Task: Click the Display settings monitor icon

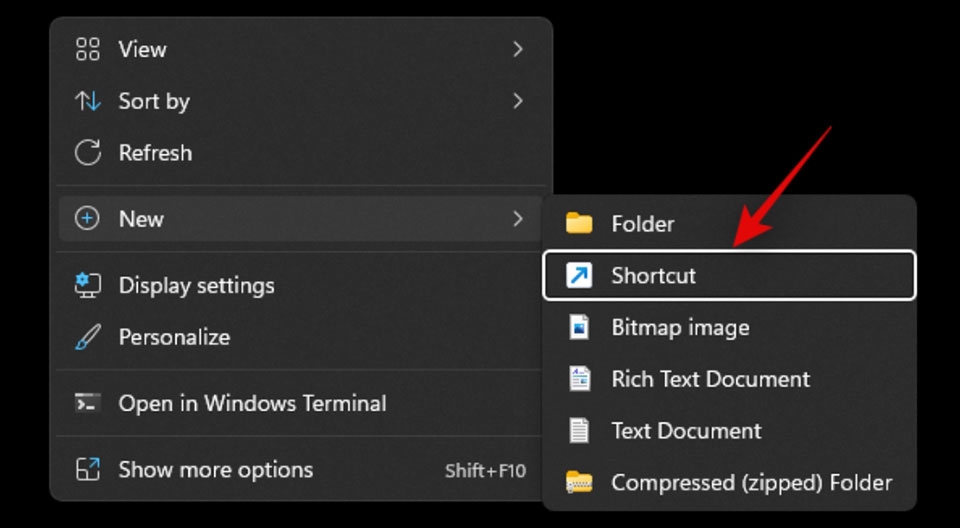Action: point(88,285)
